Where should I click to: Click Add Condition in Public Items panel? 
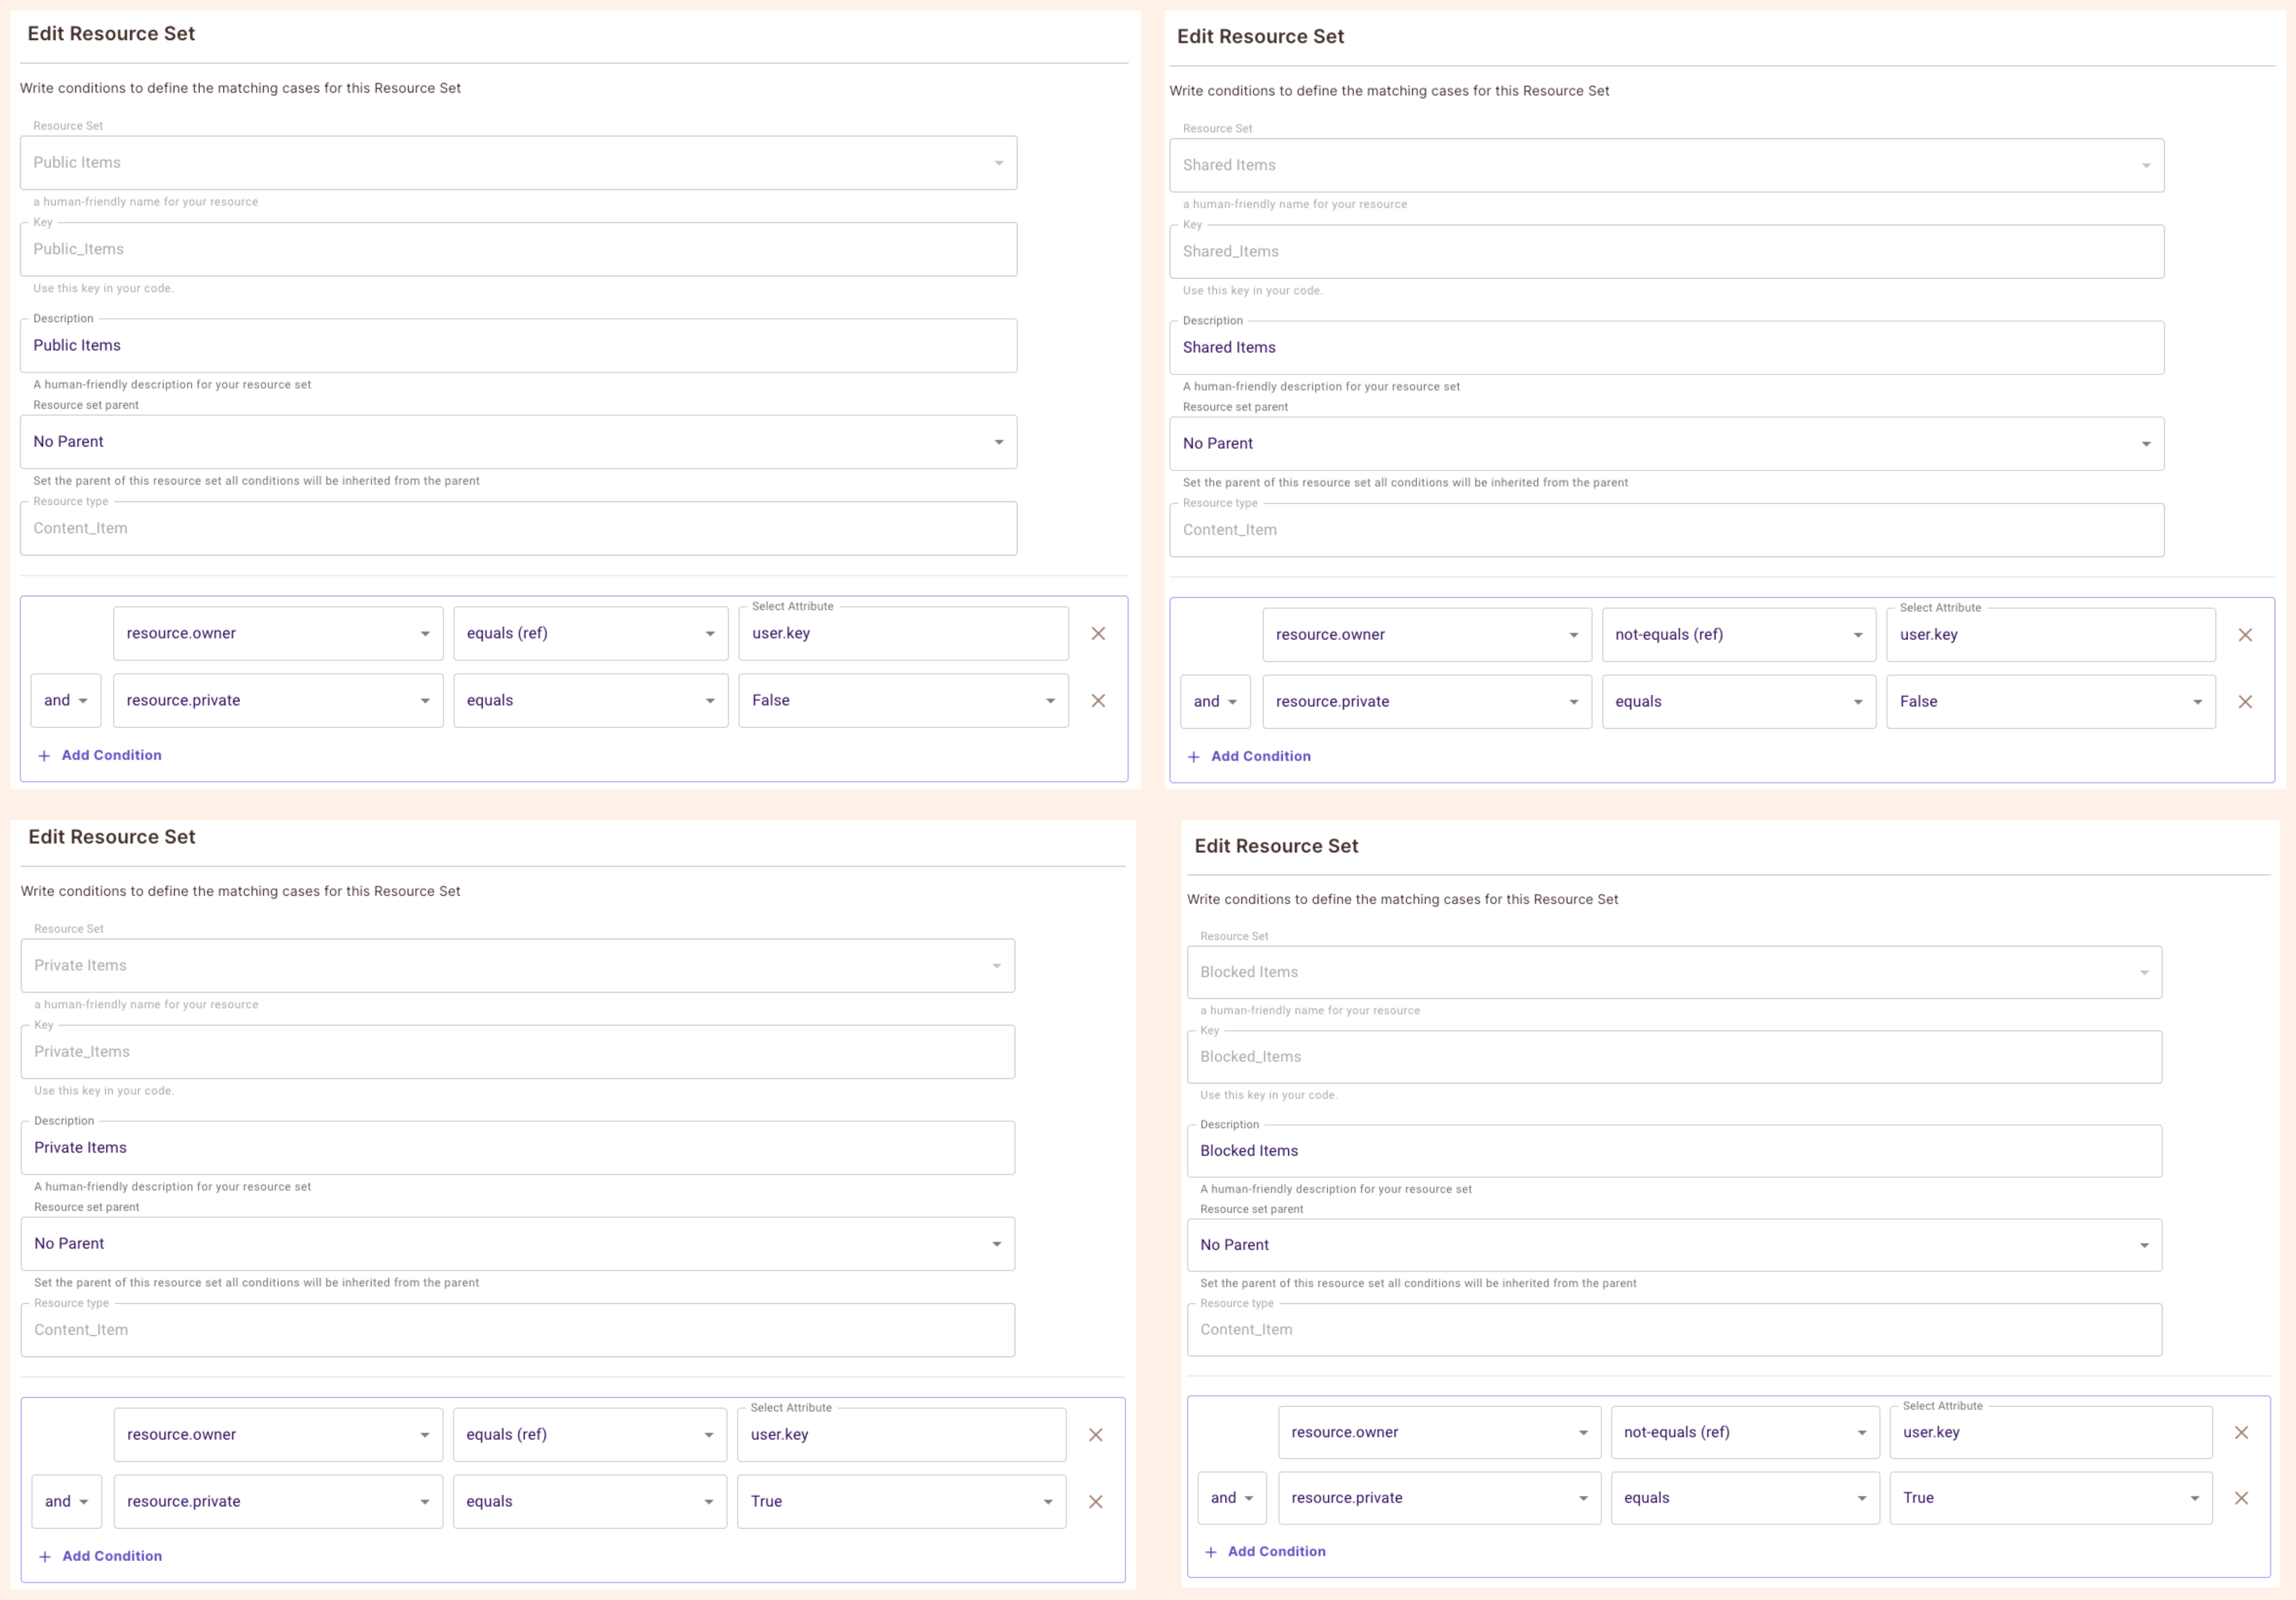tap(100, 755)
